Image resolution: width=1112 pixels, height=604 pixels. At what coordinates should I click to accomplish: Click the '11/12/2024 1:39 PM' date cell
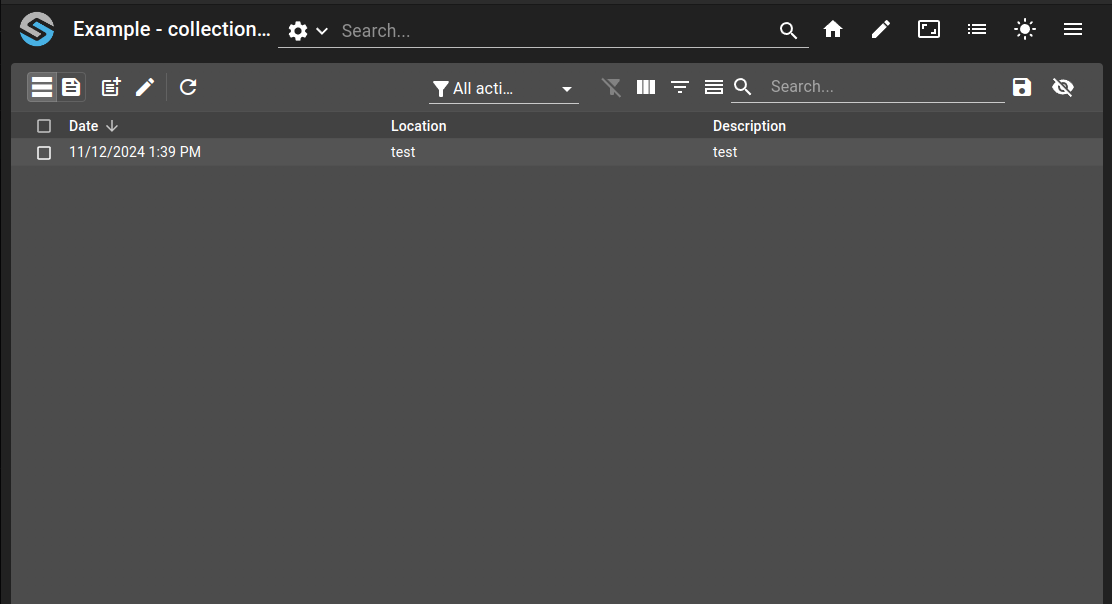(x=135, y=152)
